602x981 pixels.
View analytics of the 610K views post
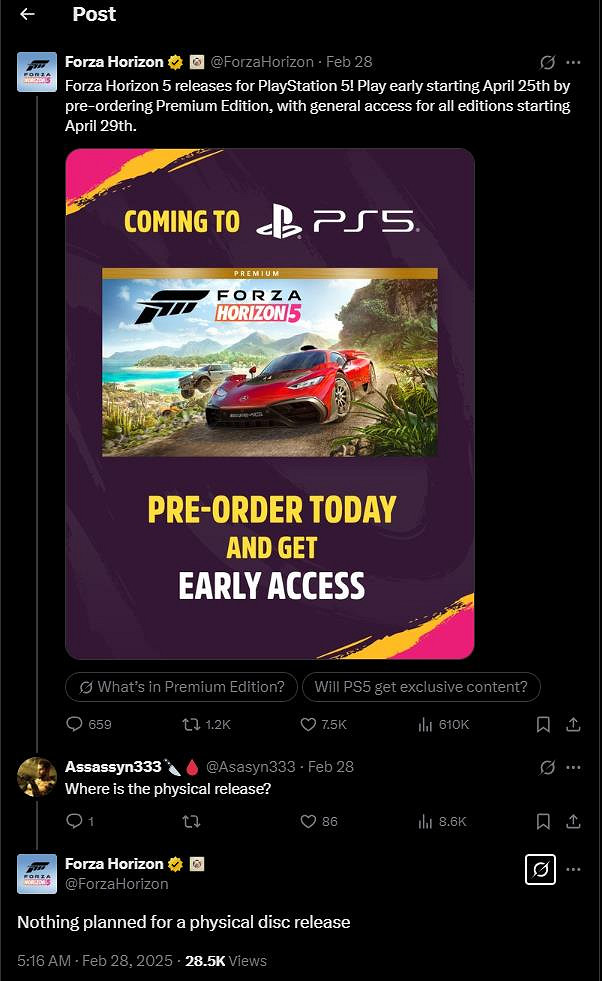pyautogui.click(x=443, y=724)
